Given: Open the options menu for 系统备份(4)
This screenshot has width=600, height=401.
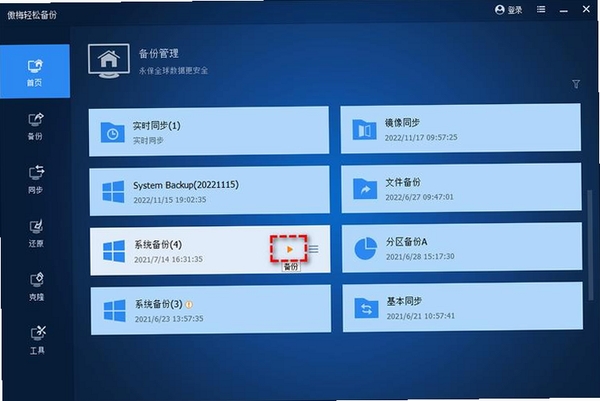Looking at the screenshot, I should click(314, 249).
